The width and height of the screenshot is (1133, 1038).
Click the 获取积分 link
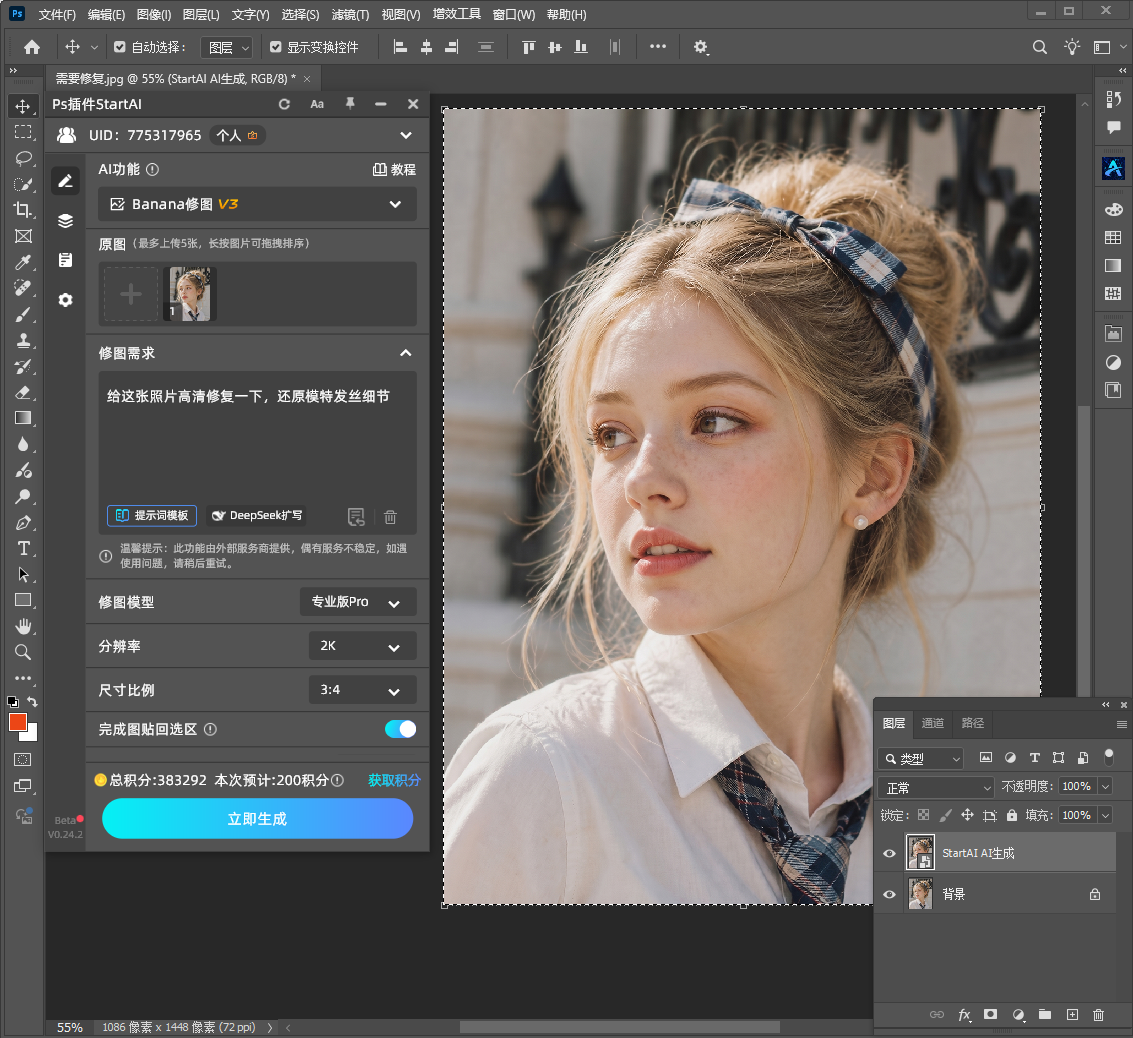(x=394, y=780)
